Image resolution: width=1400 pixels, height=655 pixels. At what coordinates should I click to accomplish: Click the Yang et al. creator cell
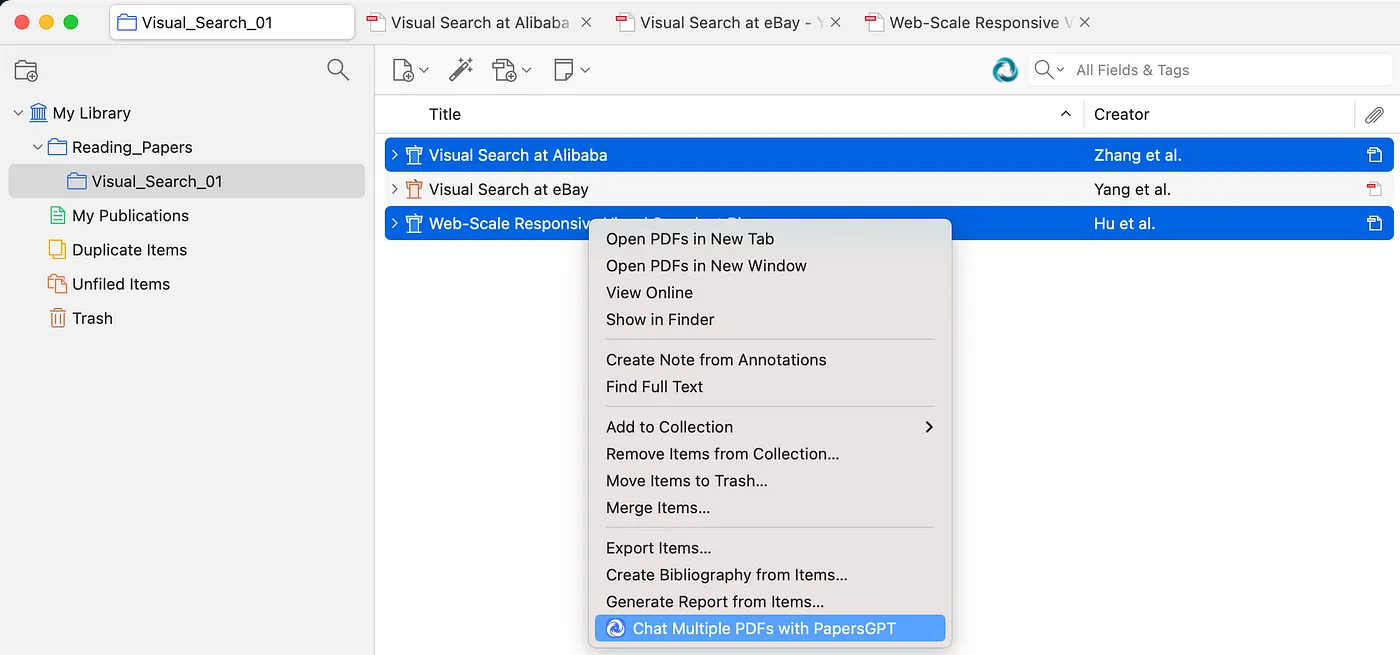pyautogui.click(x=1132, y=189)
